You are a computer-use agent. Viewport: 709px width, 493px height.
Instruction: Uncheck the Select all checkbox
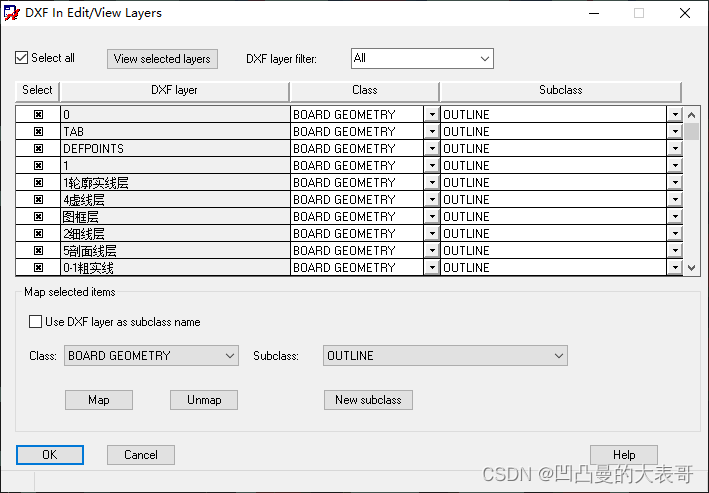coord(21,58)
